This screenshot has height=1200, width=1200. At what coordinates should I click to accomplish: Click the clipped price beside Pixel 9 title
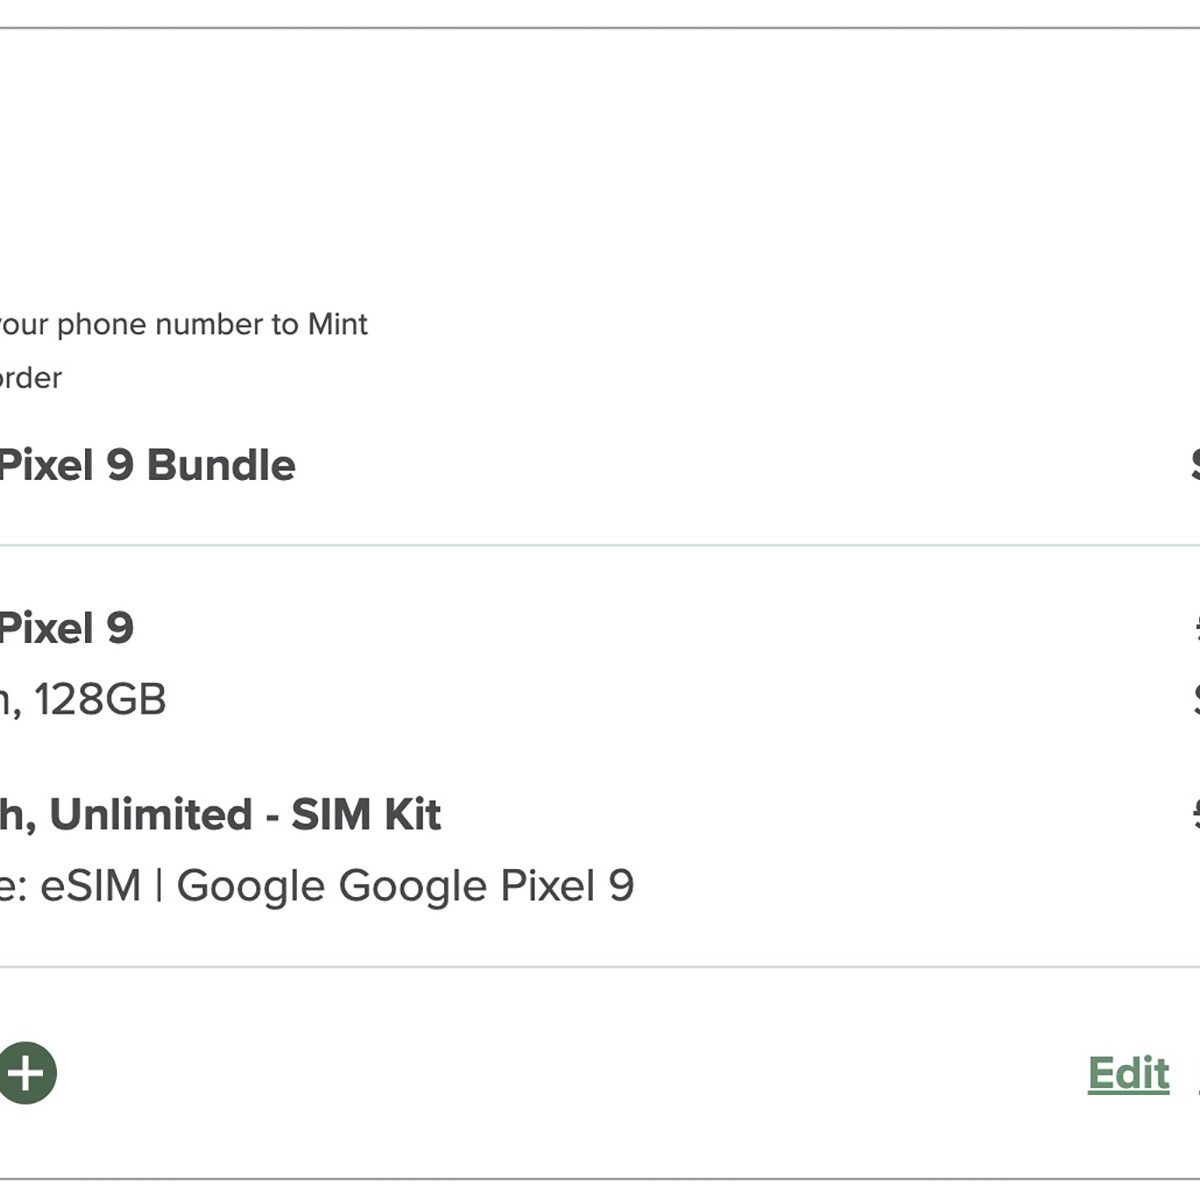coord(1196,628)
